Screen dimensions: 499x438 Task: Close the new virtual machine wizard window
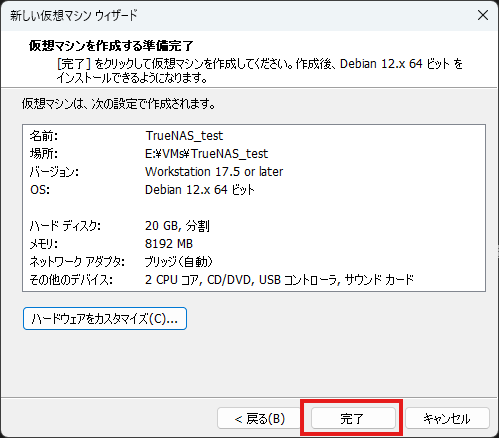(x=483, y=15)
